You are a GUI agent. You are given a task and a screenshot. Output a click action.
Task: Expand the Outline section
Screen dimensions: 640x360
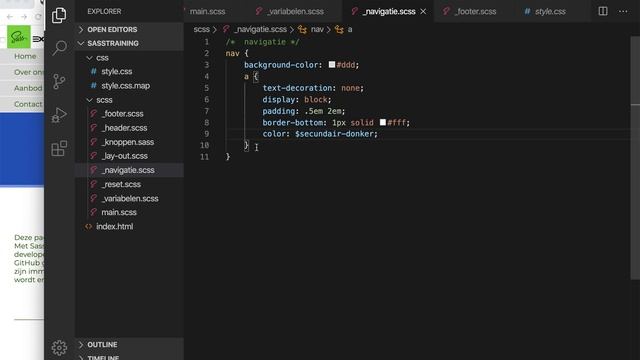pos(129,344)
